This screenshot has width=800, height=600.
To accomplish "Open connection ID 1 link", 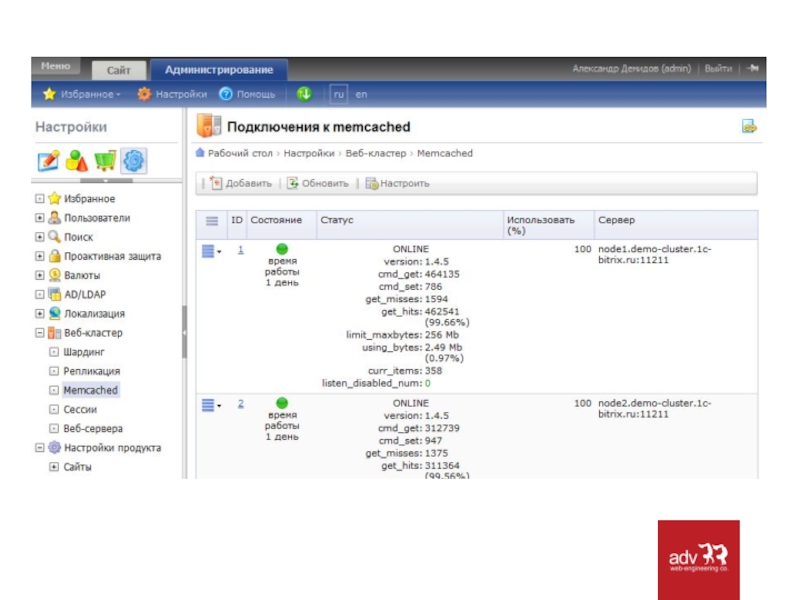I will pyautogui.click(x=240, y=249).
